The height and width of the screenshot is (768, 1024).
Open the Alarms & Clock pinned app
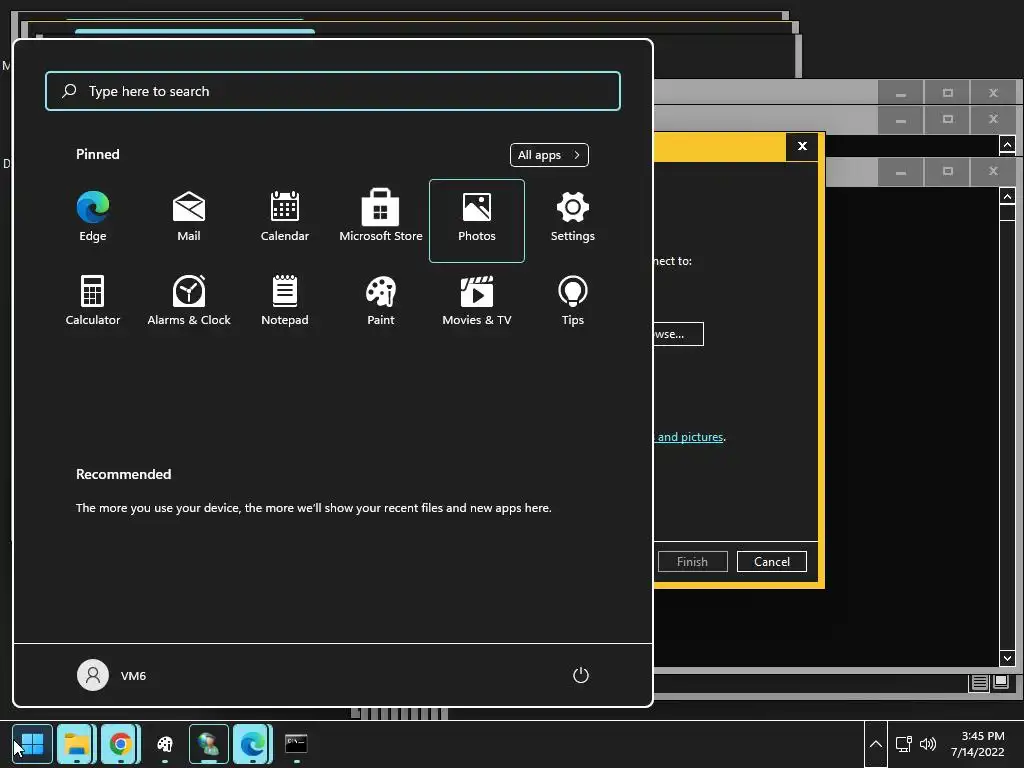click(x=189, y=300)
